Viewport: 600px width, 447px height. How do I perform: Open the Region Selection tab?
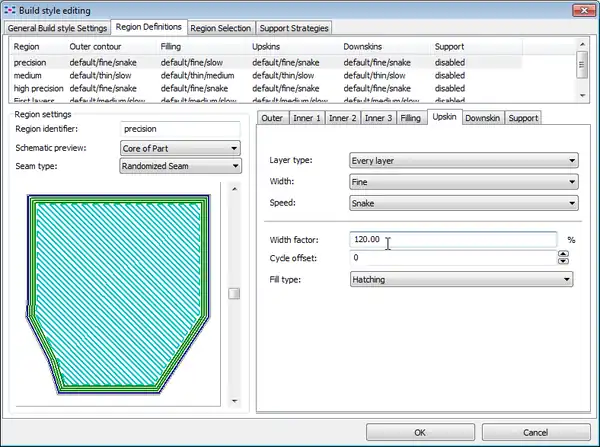220,28
